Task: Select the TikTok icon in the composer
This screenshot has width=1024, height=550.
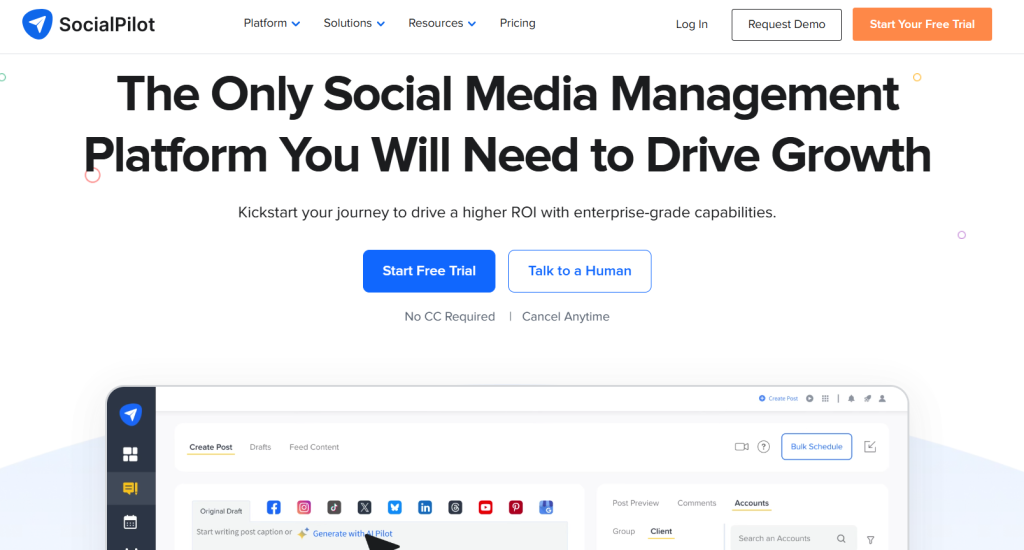Action: coord(334,508)
